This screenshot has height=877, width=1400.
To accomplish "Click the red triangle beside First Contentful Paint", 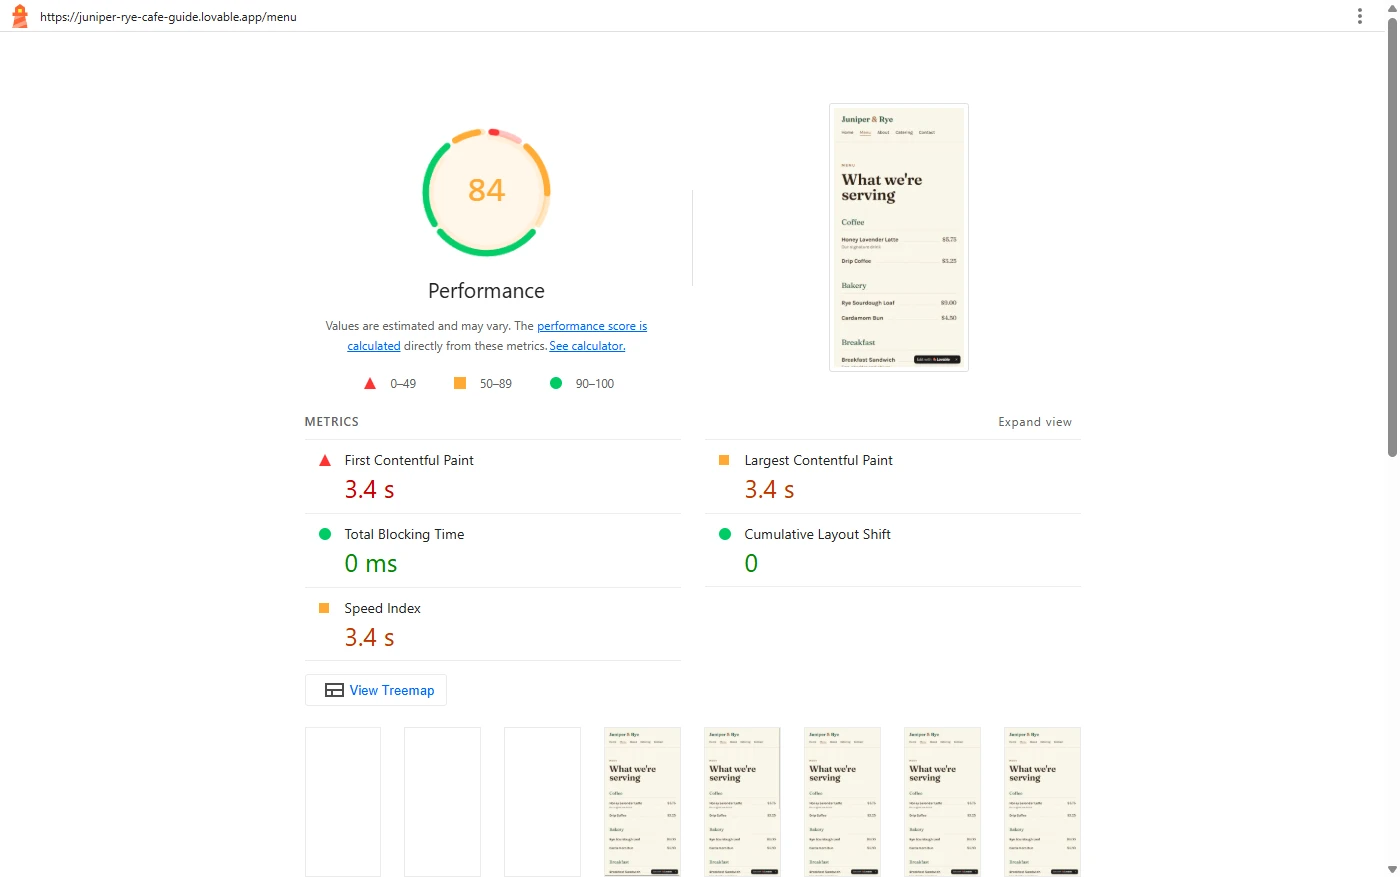I will click(x=325, y=460).
